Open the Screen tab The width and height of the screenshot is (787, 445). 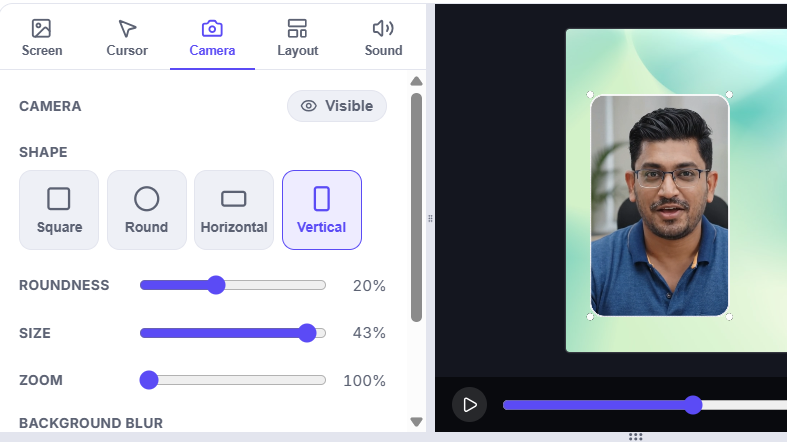pyautogui.click(x=42, y=38)
